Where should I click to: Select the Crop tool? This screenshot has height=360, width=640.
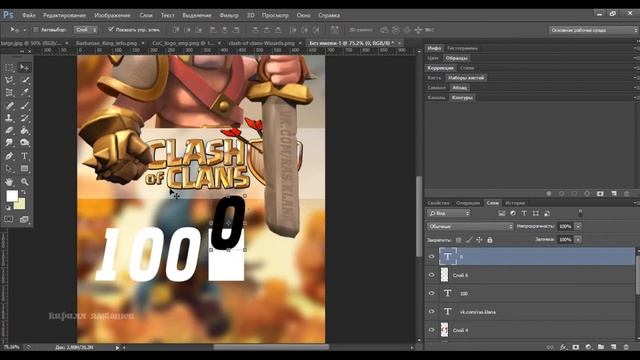coord(9,93)
